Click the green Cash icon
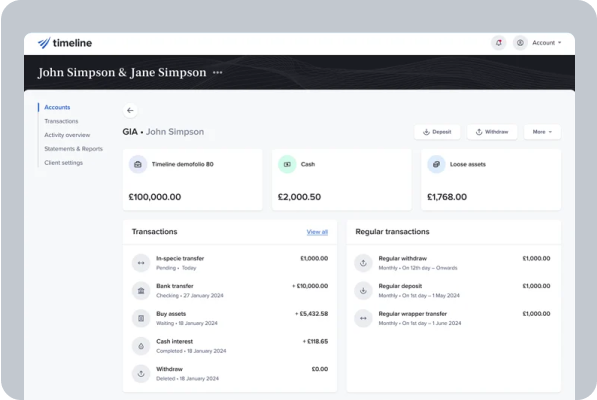 (x=287, y=164)
